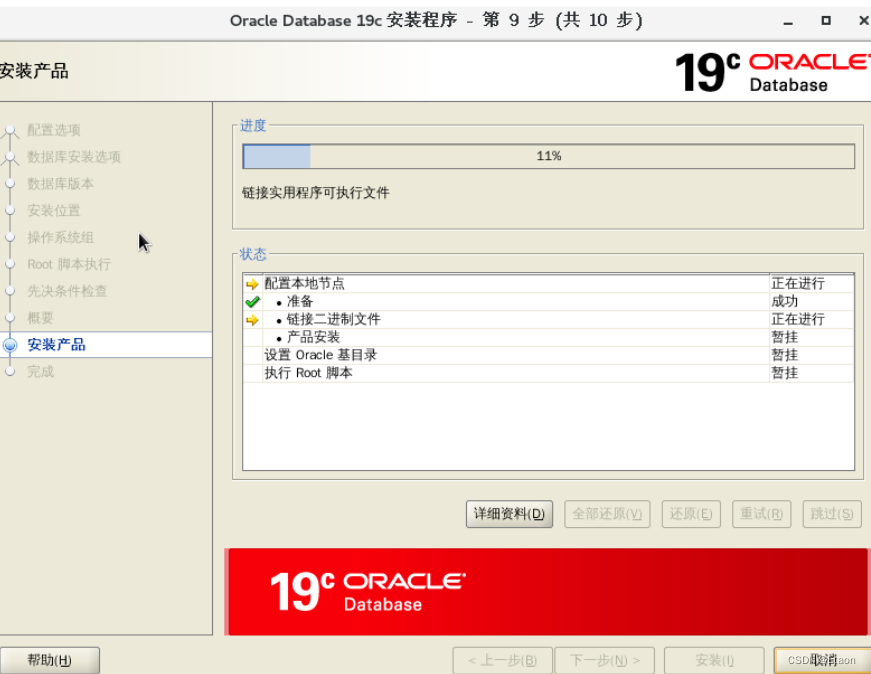Click the 准备 status row
The width and height of the screenshot is (871, 674).
click(548, 301)
